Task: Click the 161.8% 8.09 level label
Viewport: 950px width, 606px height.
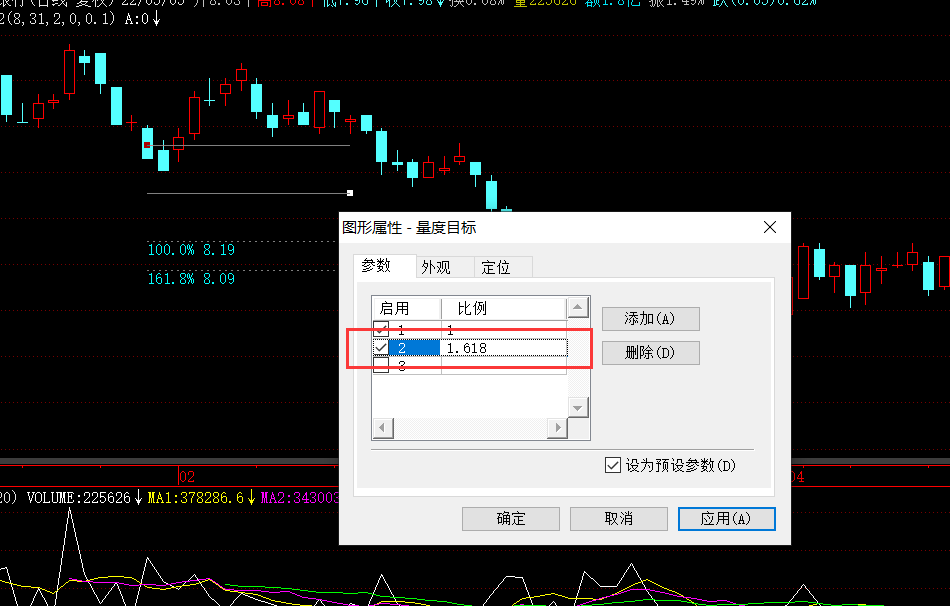Action: tap(191, 279)
